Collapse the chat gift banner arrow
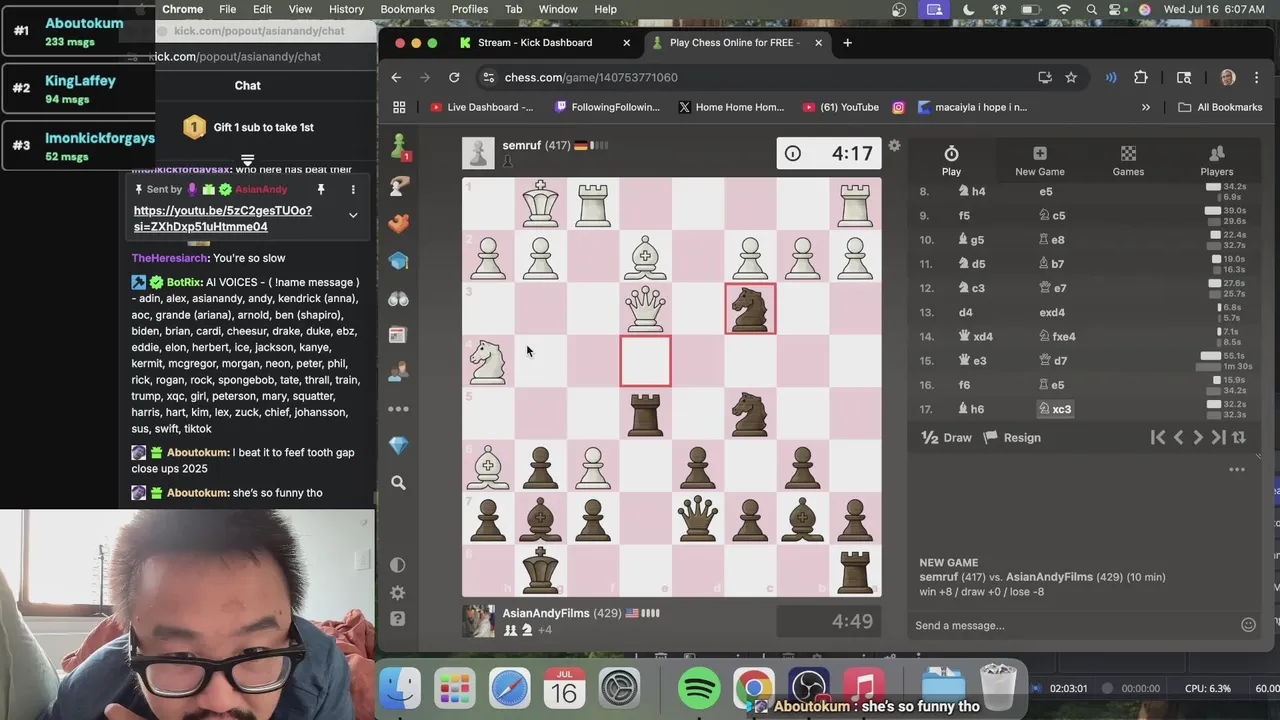 point(247,159)
